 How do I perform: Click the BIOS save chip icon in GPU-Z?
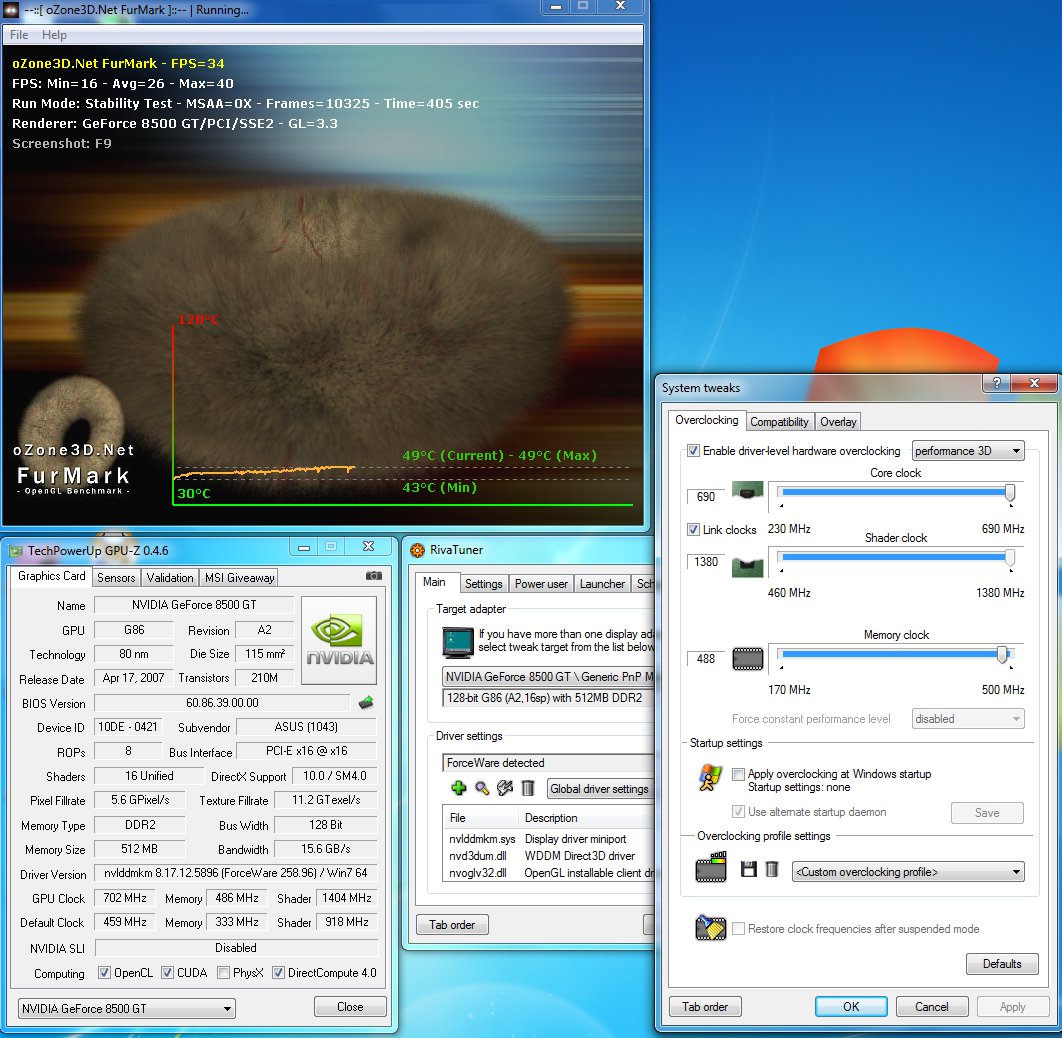coord(366,703)
